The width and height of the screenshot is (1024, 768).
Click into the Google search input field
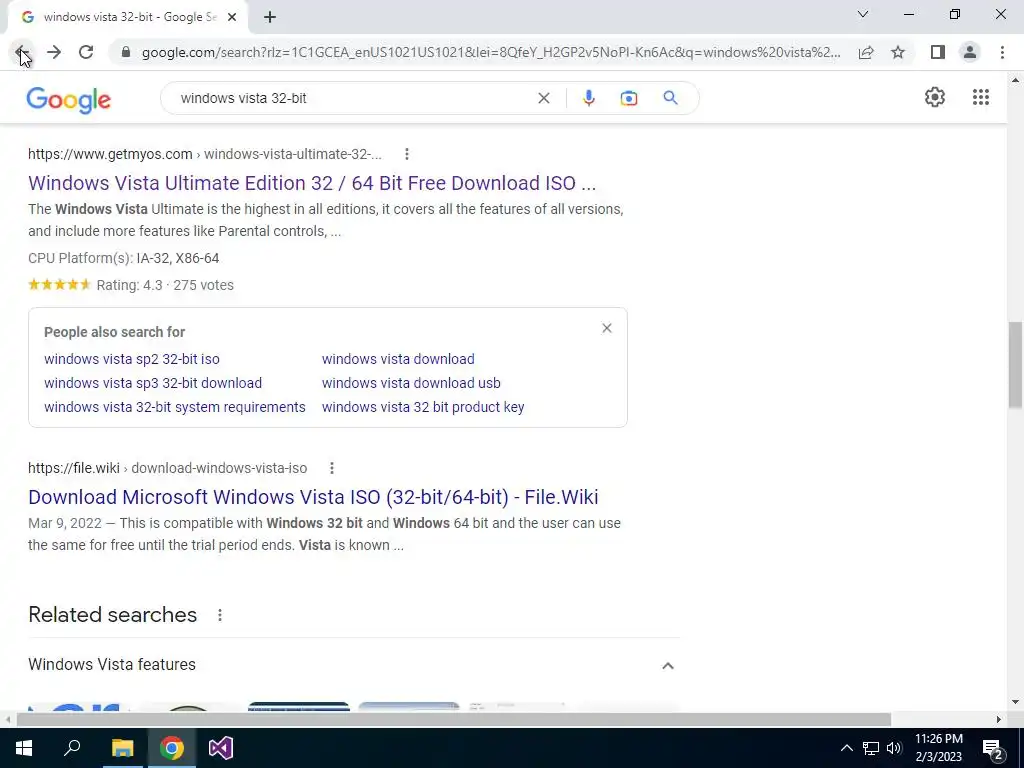click(x=353, y=98)
